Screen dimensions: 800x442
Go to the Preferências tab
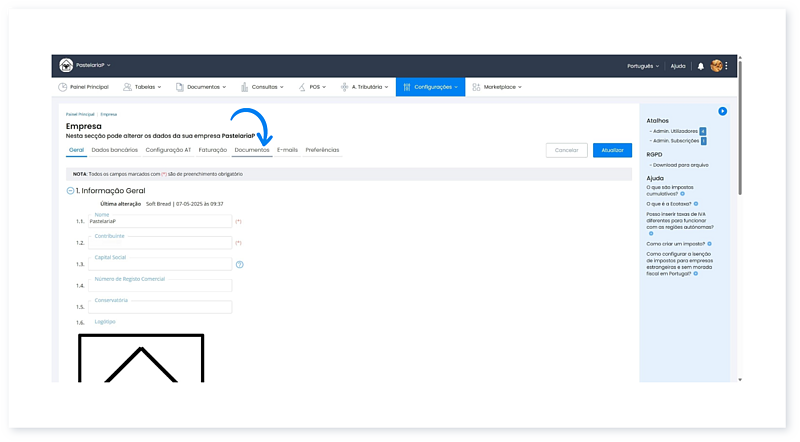click(x=322, y=150)
